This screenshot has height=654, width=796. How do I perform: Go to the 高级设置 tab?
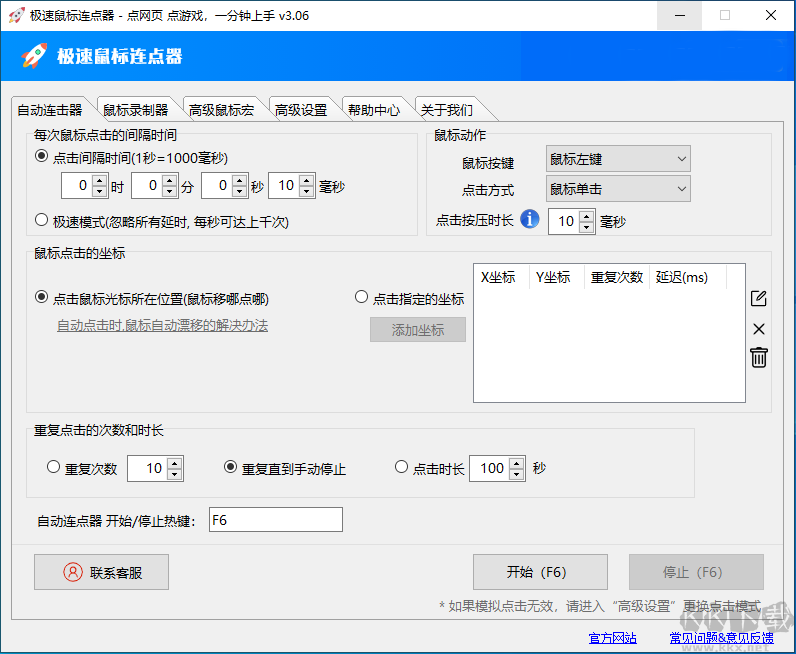tap(301, 110)
